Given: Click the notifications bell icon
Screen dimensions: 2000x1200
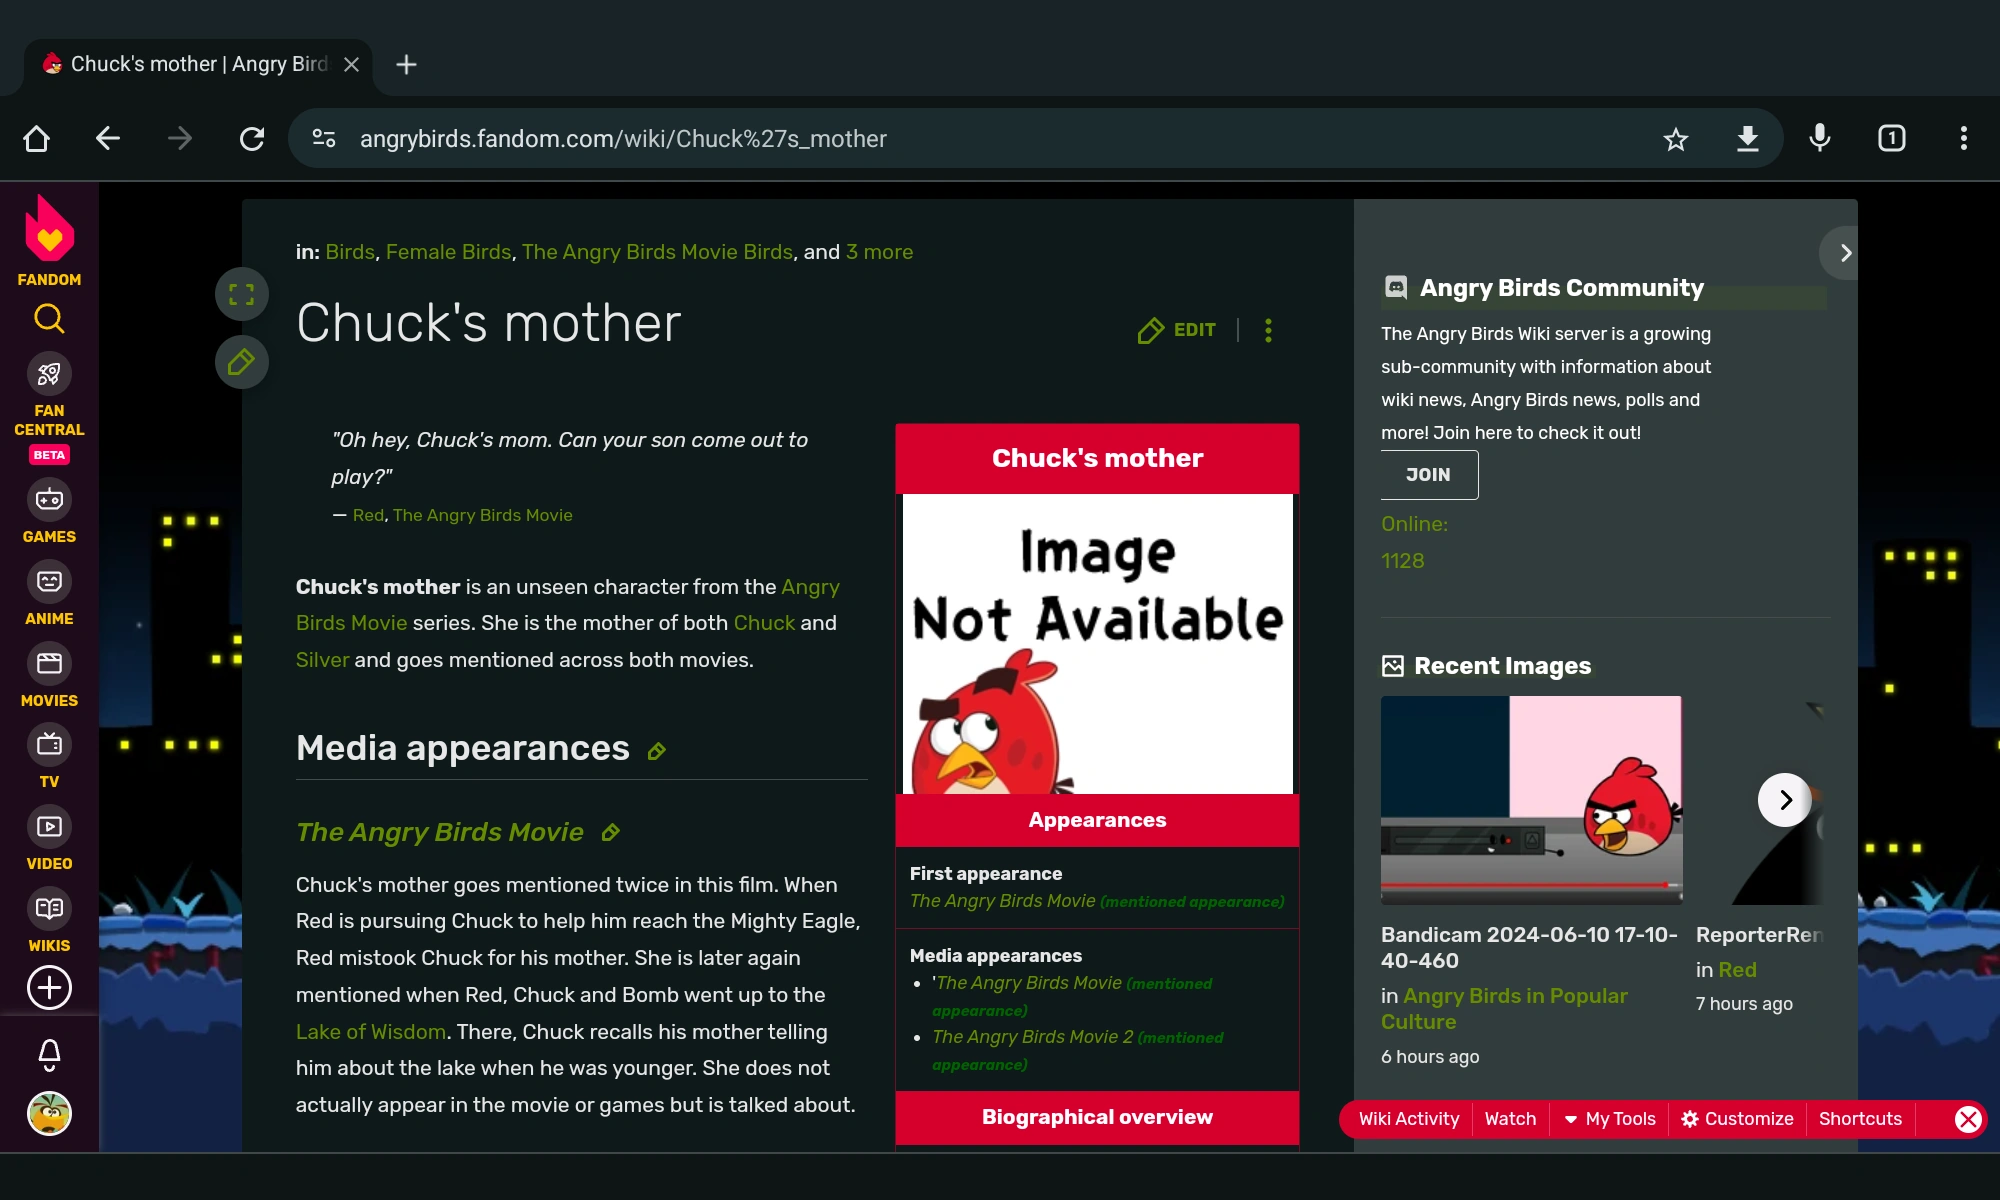Looking at the screenshot, I should 49,1053.
